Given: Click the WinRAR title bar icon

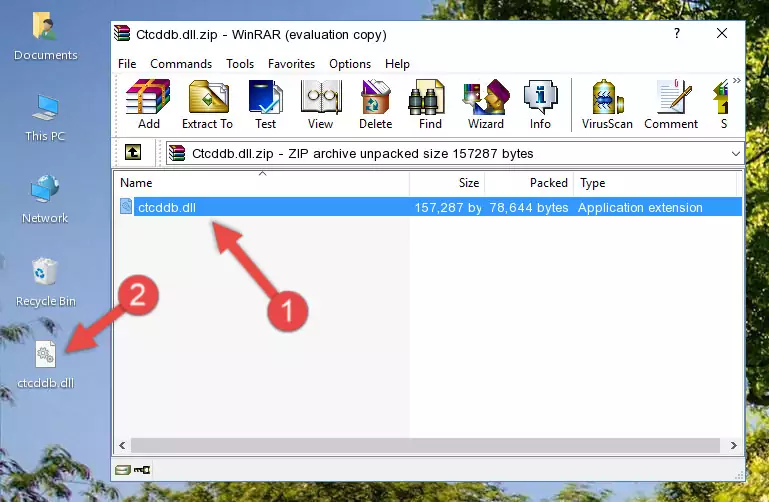Looking at the screenshot, I should pos(122,34).
